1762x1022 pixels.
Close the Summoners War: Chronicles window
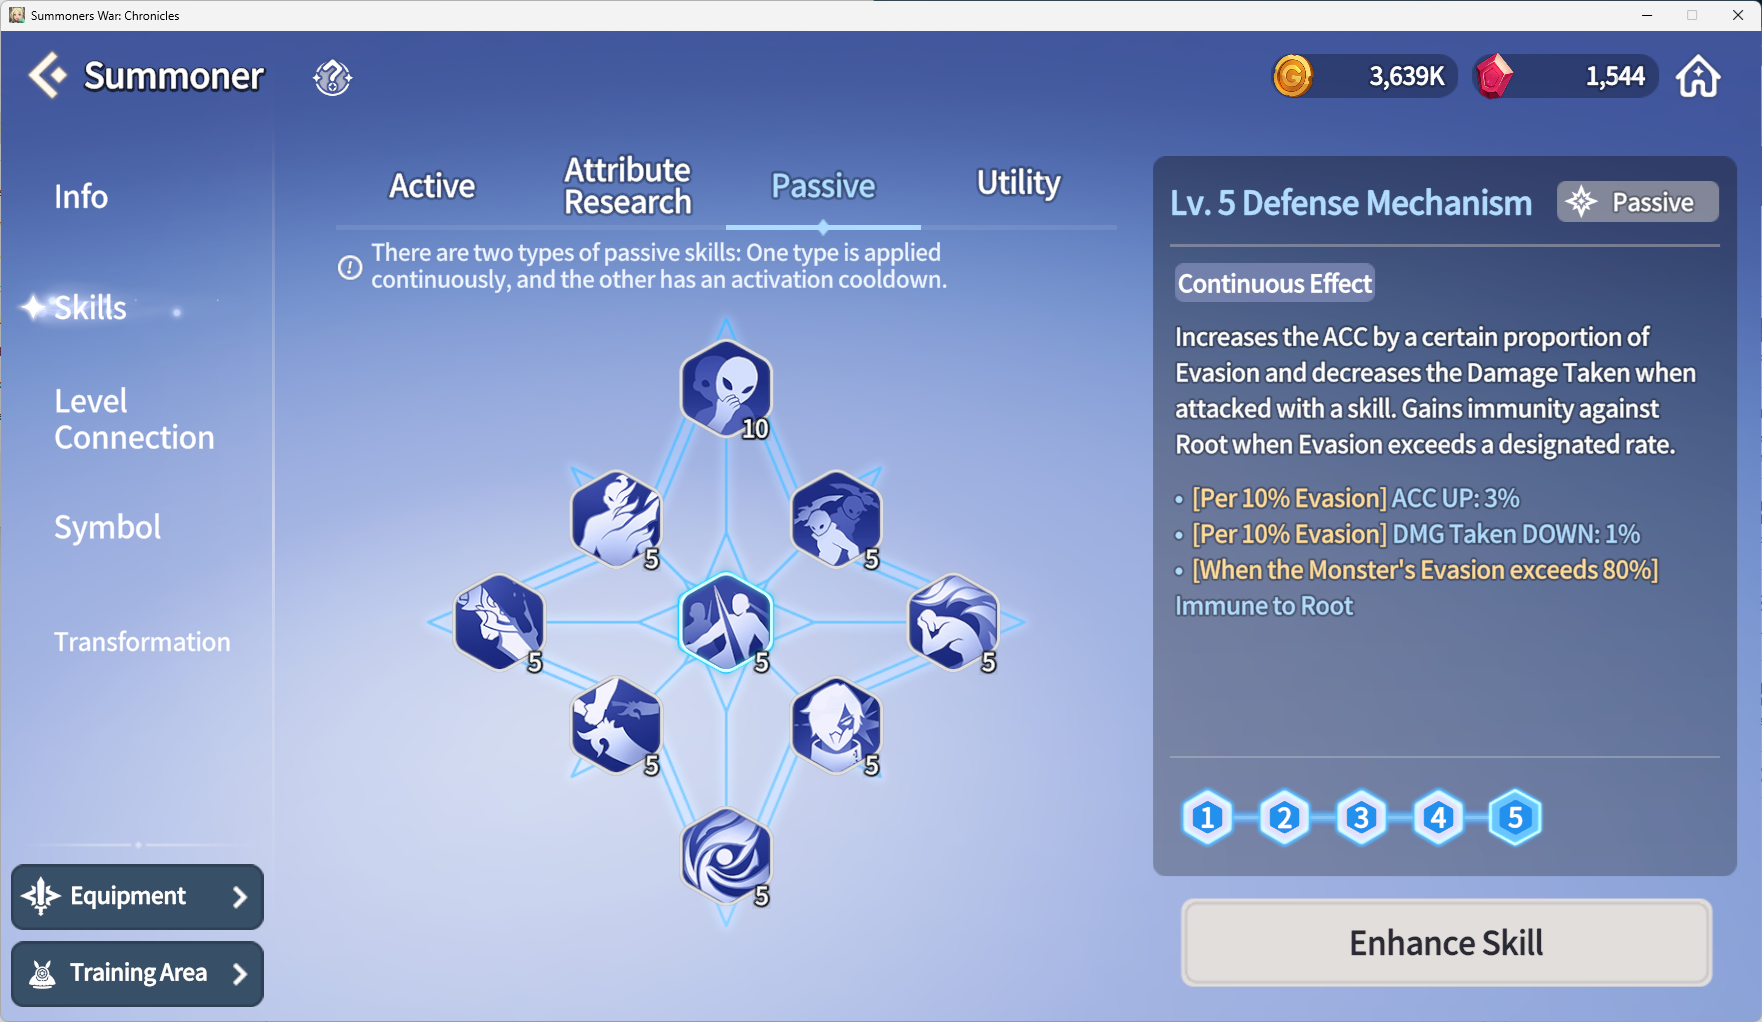[x=1738, y=15]
